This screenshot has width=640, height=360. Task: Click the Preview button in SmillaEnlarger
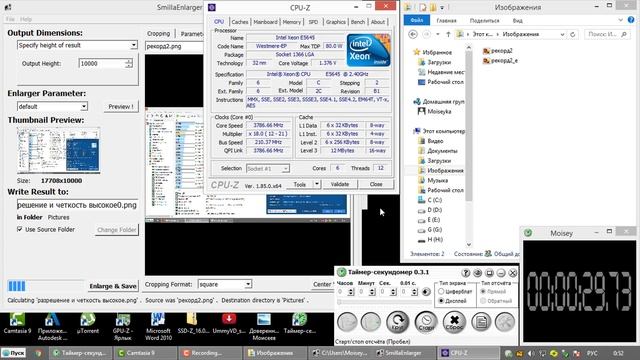tap(120, 107)
